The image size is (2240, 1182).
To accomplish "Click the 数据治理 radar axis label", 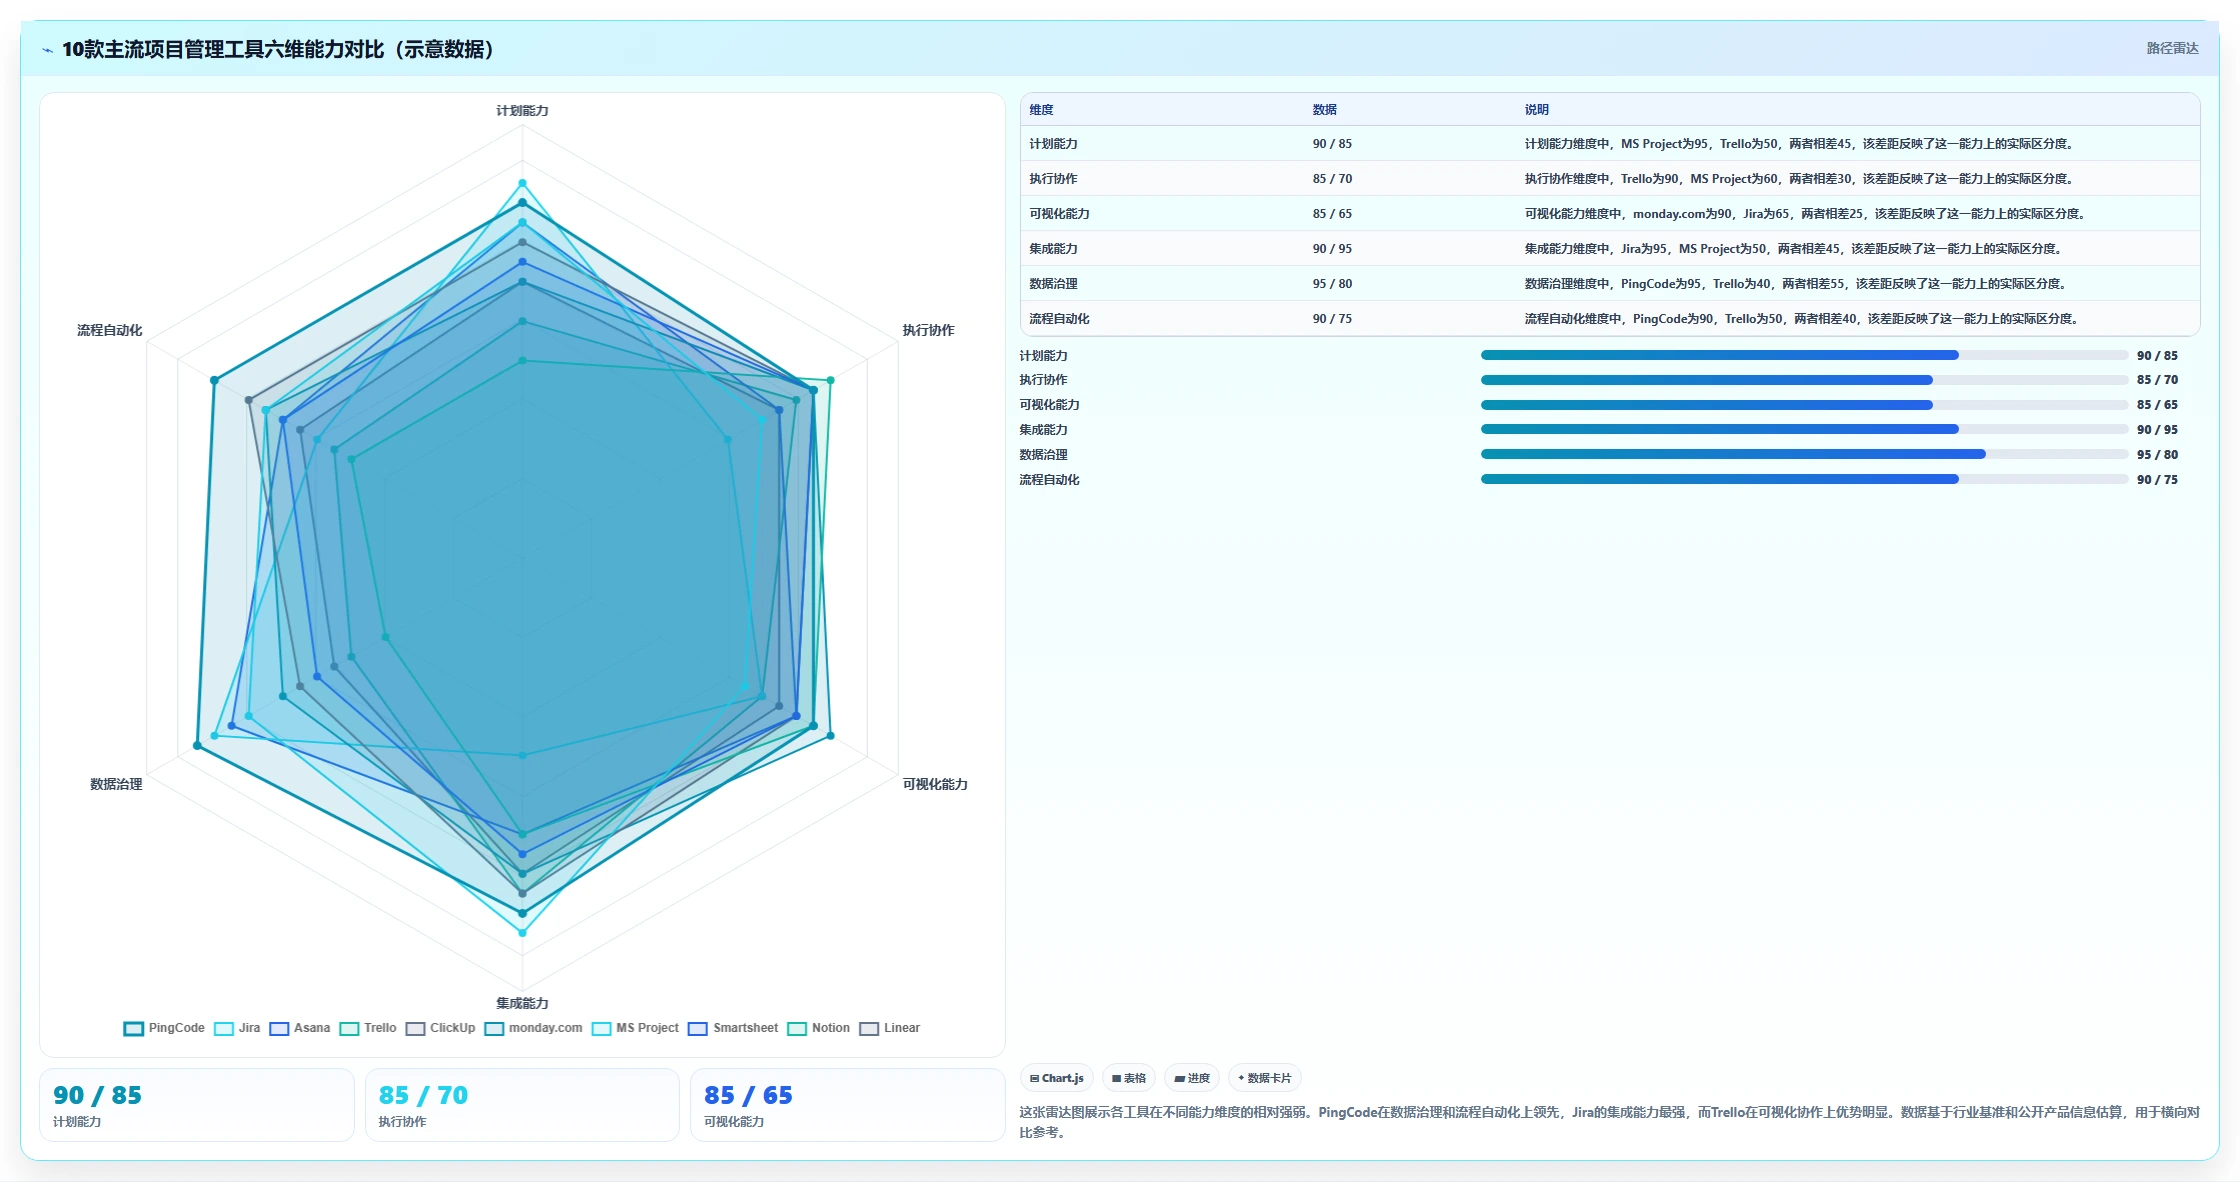I will 116,784.
